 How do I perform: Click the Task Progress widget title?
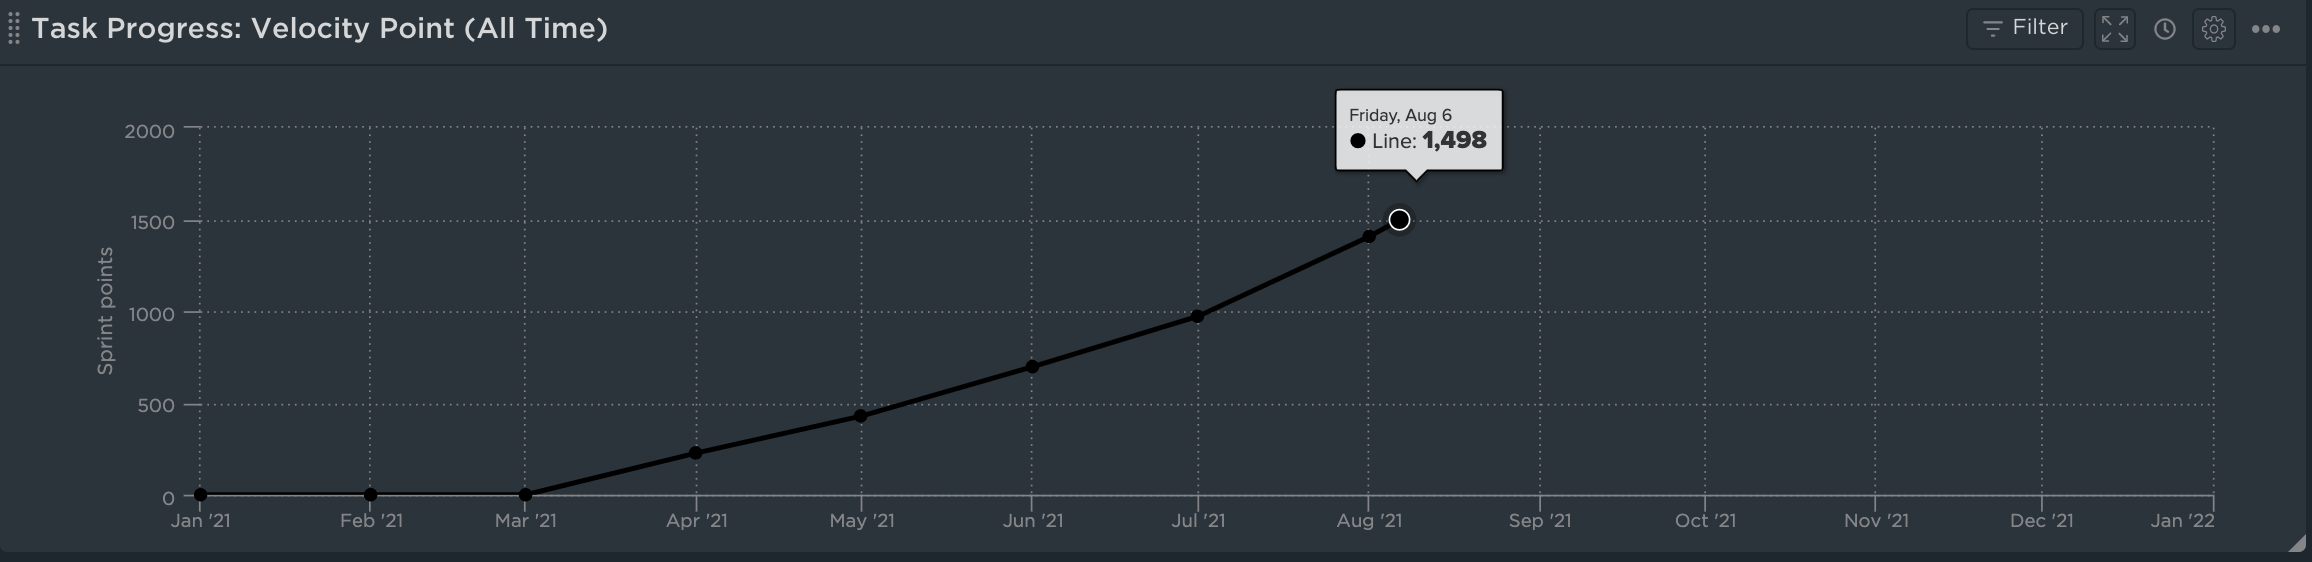[x=320, y=28]
